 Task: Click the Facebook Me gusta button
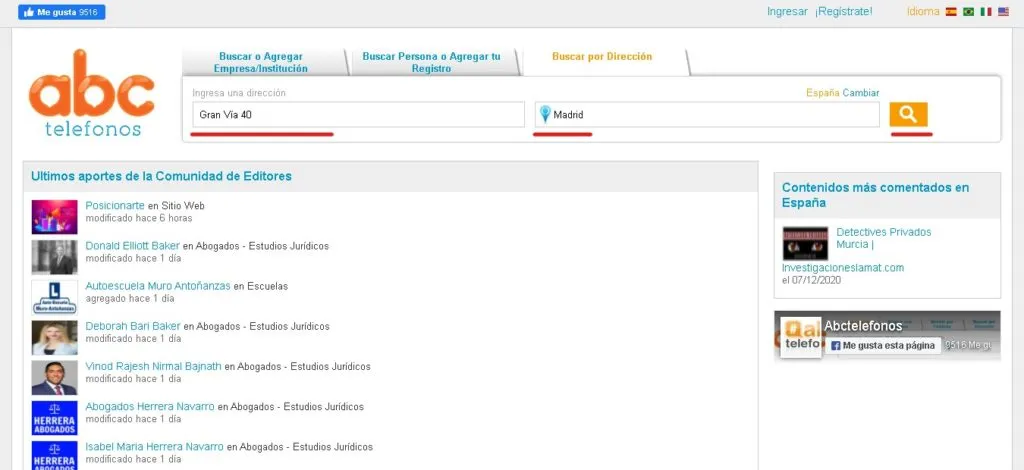pos(47,12)
